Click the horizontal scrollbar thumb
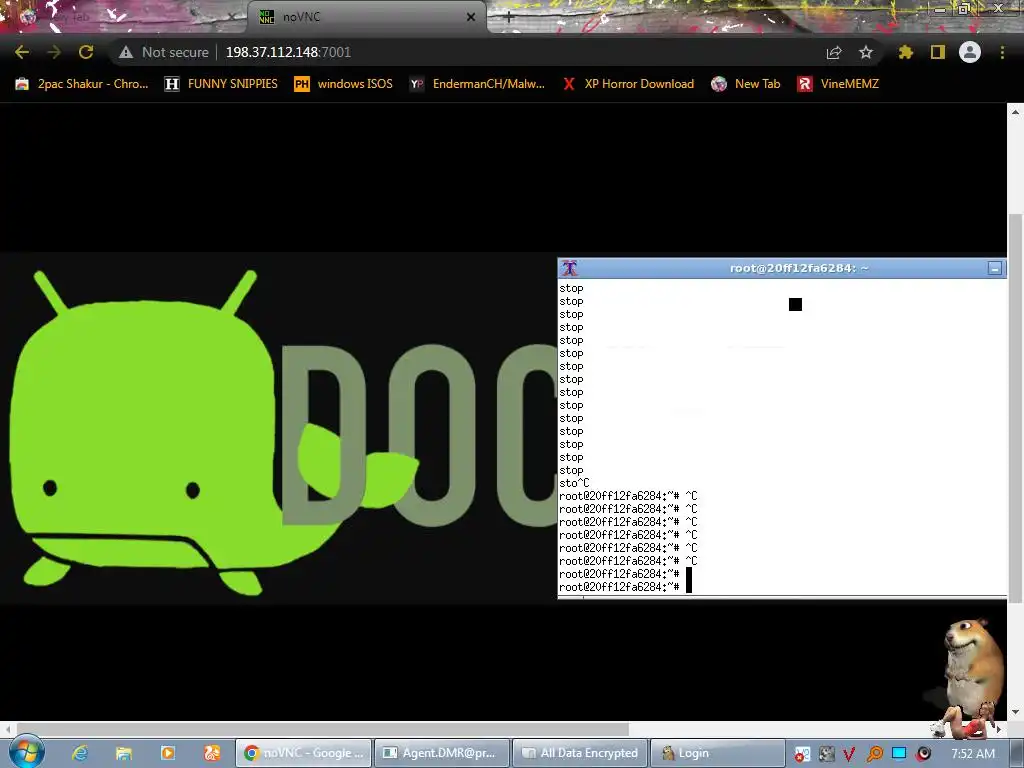The width and height of the screenshot is (1024, 768). point(323,729)
